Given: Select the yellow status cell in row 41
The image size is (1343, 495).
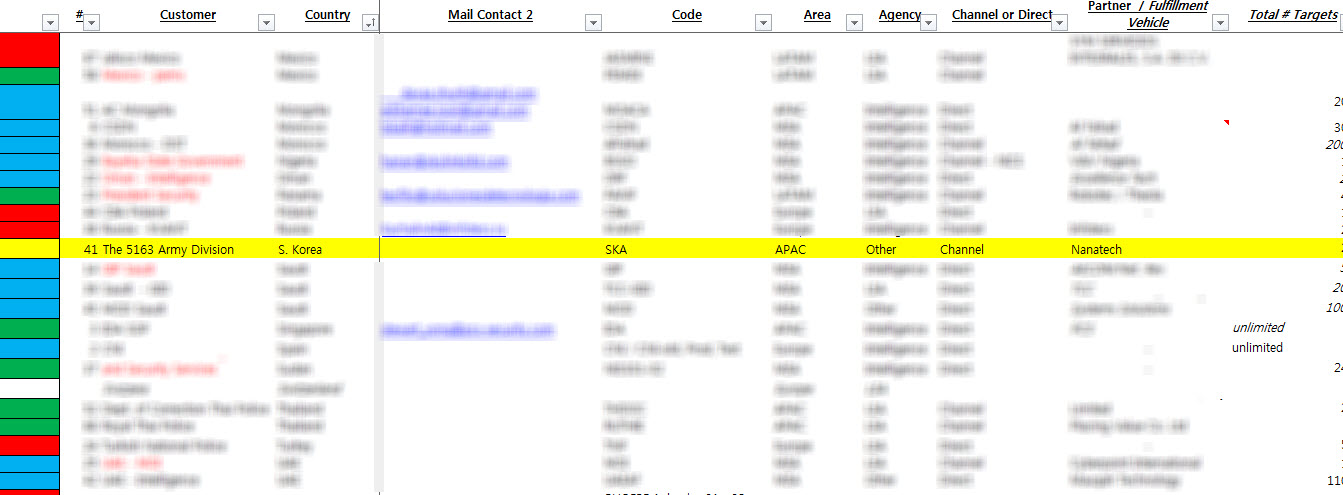Looking at the screenshot, I should coord(29,249).
